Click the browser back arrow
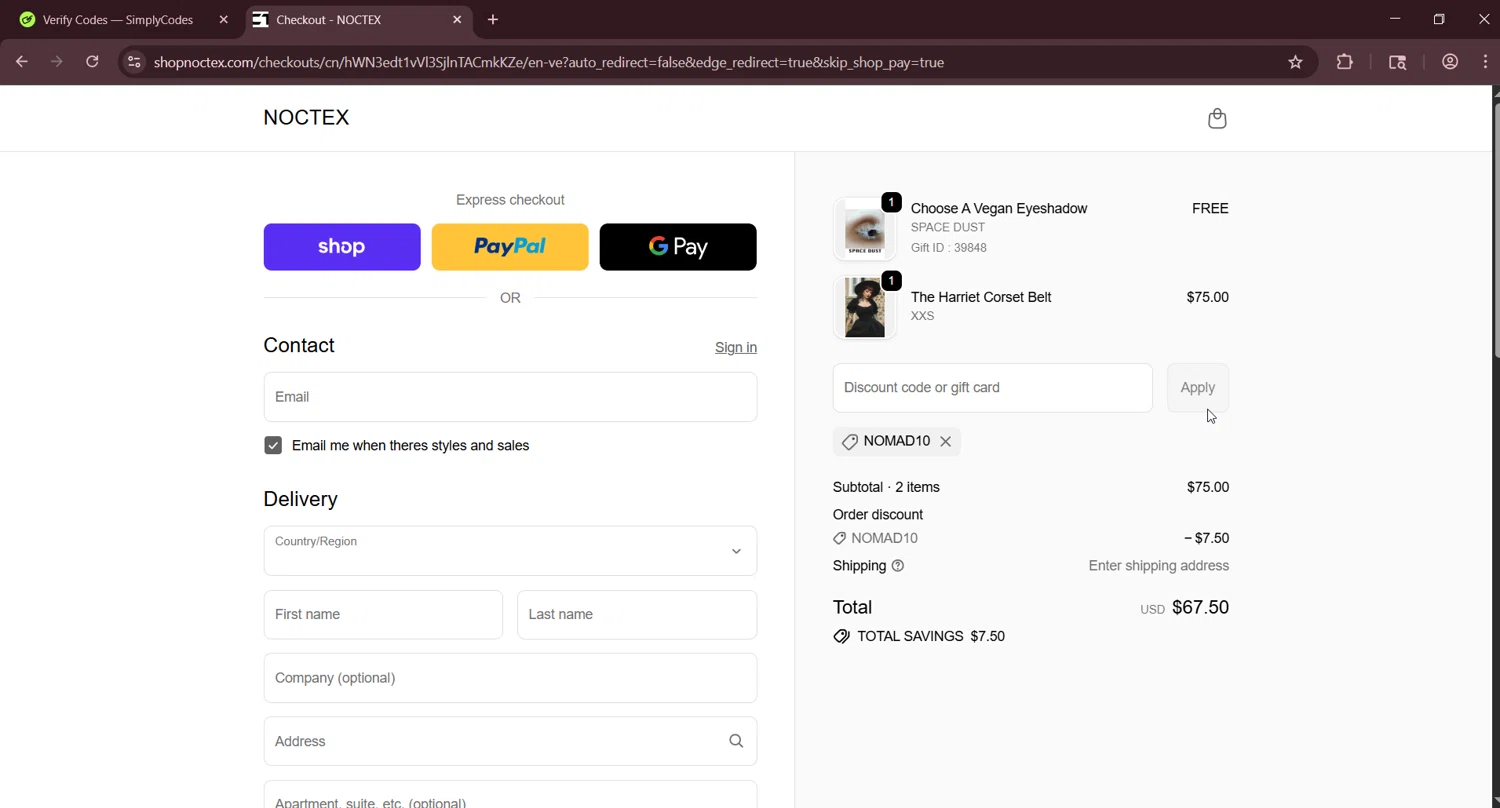This screenshot has height=808, width=1500. [22, 62]
